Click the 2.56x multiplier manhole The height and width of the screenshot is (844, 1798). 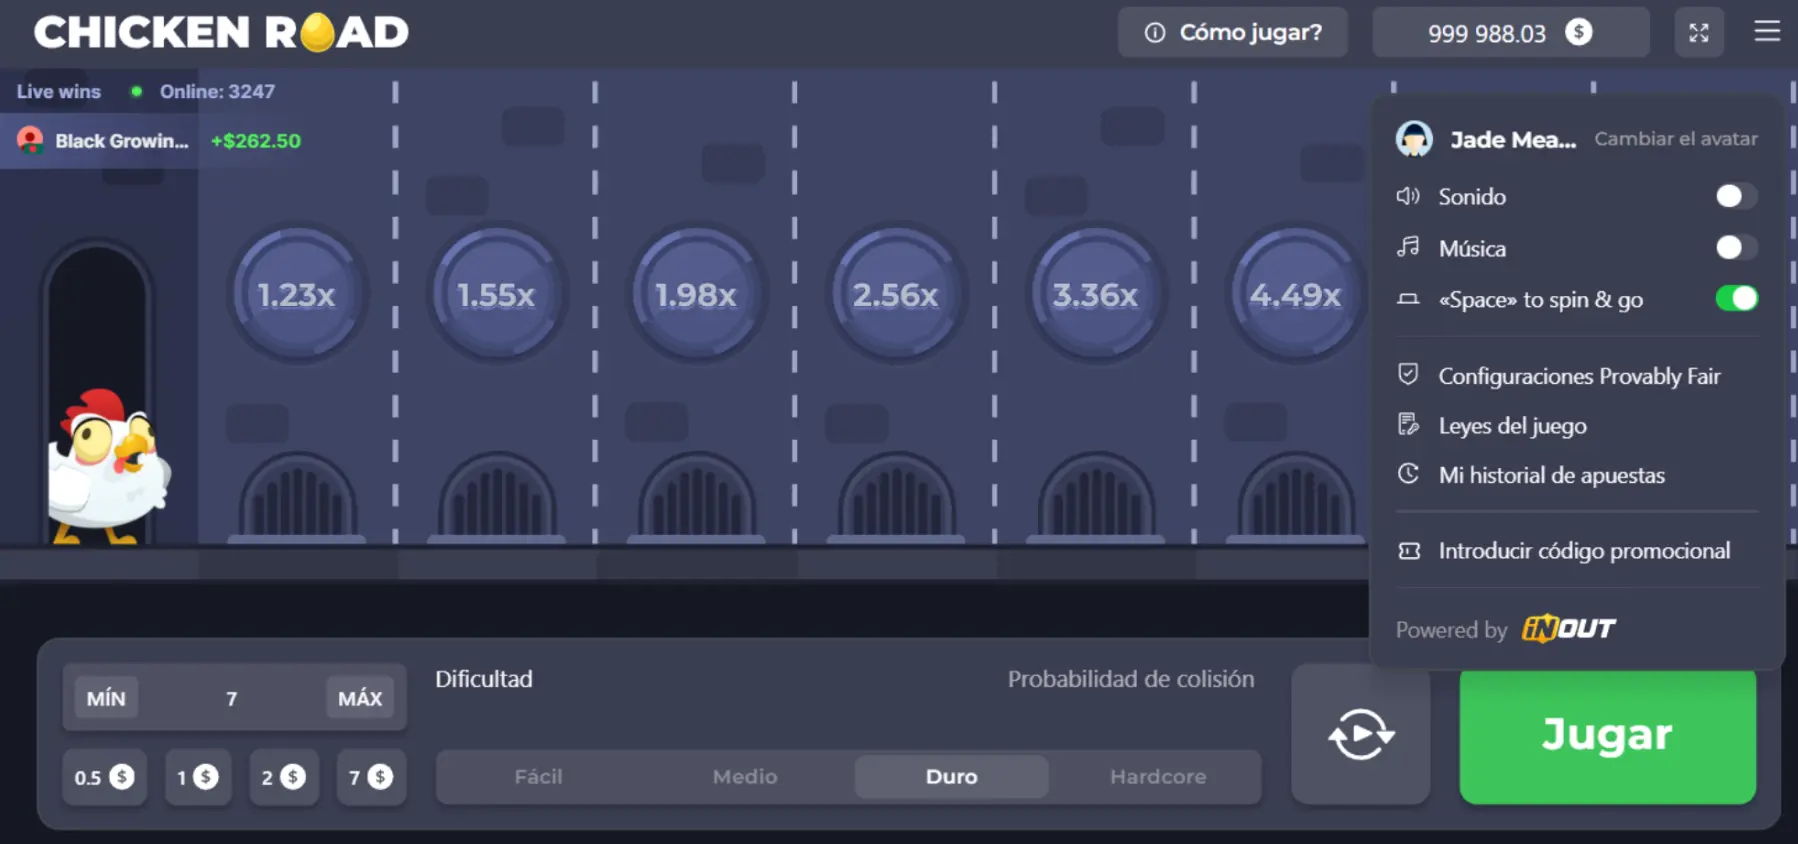coord(895,294)
